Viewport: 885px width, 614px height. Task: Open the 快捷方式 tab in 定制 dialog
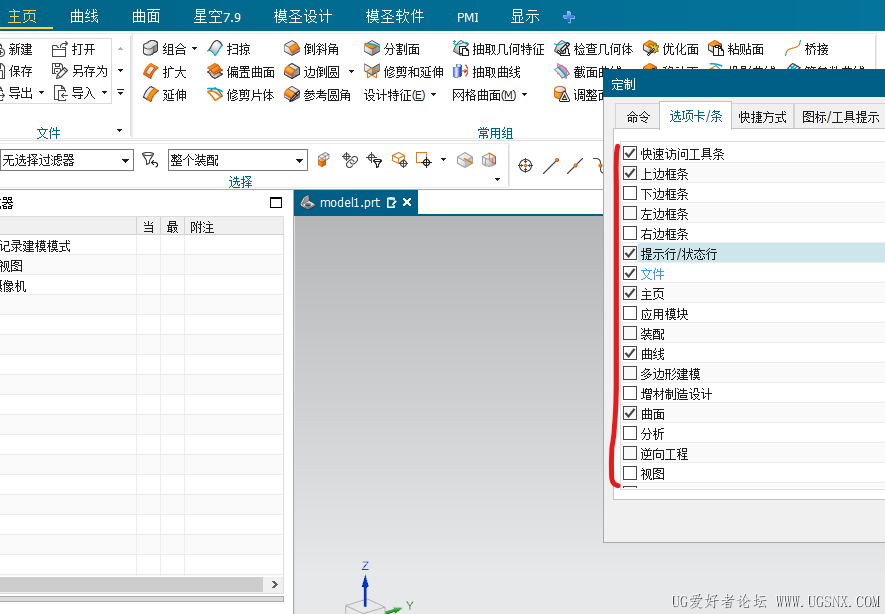(x=762, y=117)
